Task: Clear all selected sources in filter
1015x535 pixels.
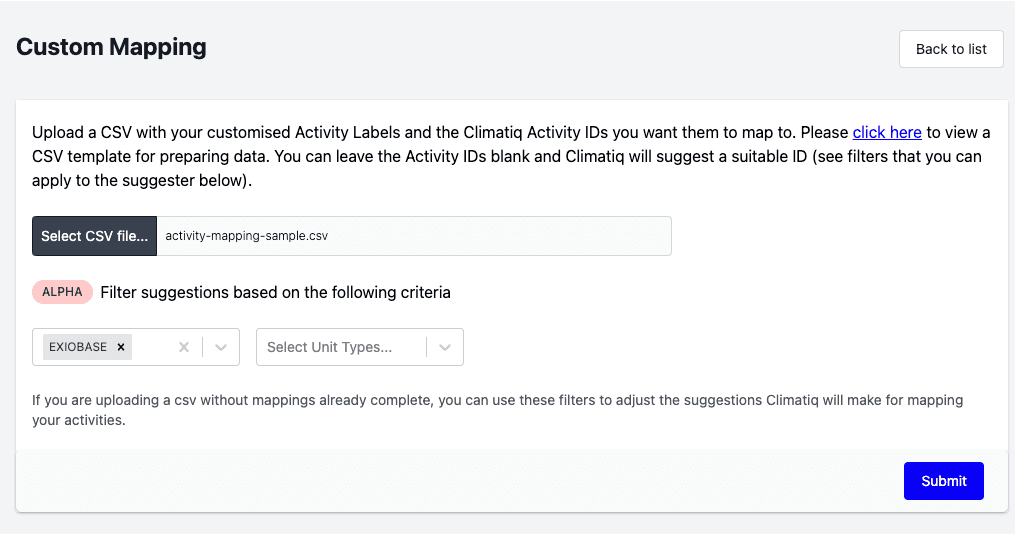Action: coord(183,347)
